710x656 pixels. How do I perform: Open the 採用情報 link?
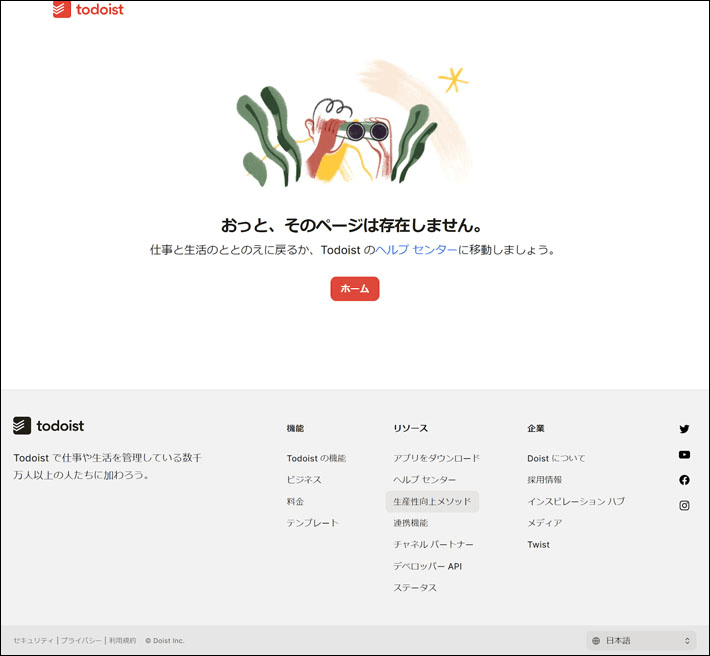[x=544, y=479]
